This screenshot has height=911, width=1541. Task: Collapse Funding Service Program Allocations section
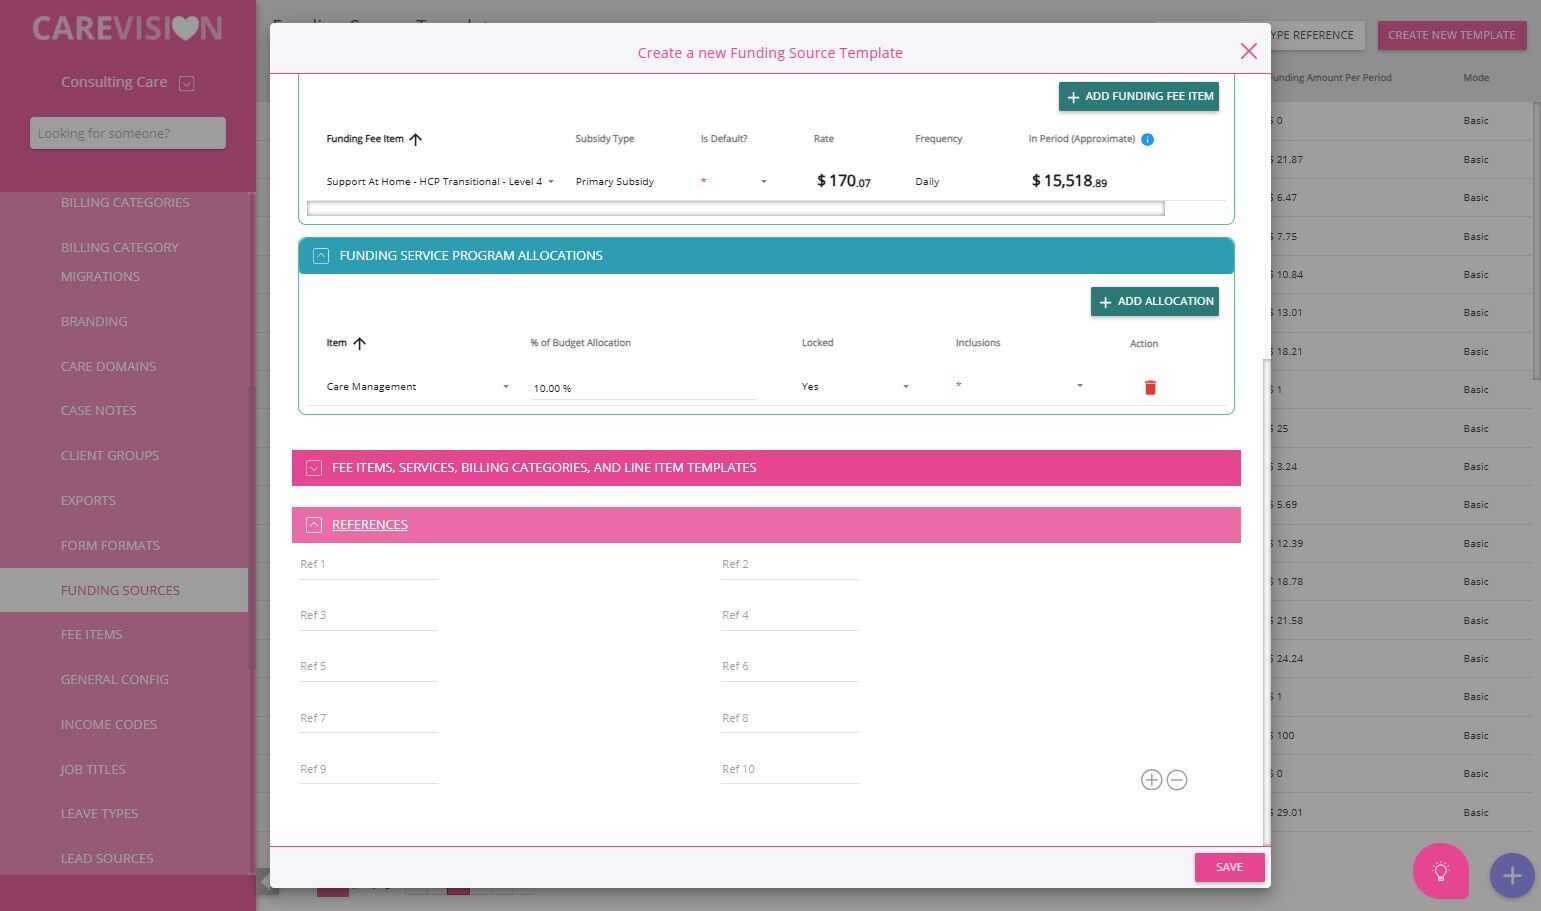(321, 256)
